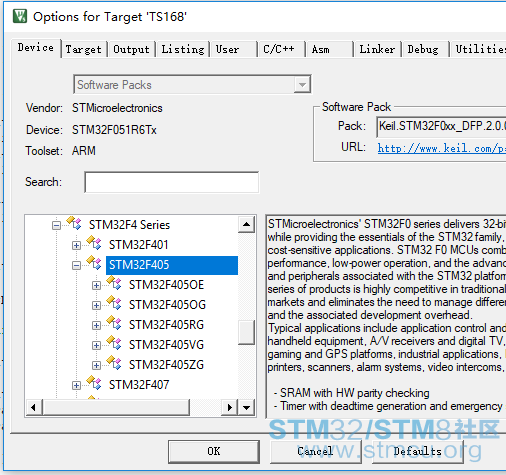Select the highlighted STM32F405 entry
The image size is (506, 475).
point(172,265)
